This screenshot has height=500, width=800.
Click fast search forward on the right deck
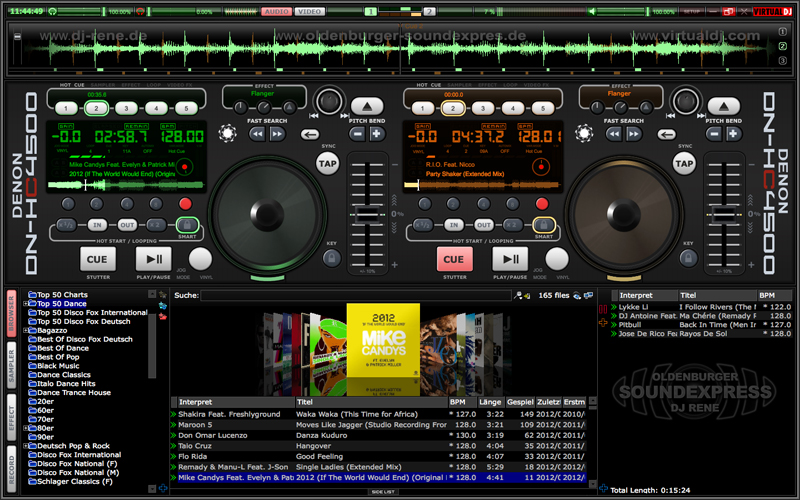633,133
